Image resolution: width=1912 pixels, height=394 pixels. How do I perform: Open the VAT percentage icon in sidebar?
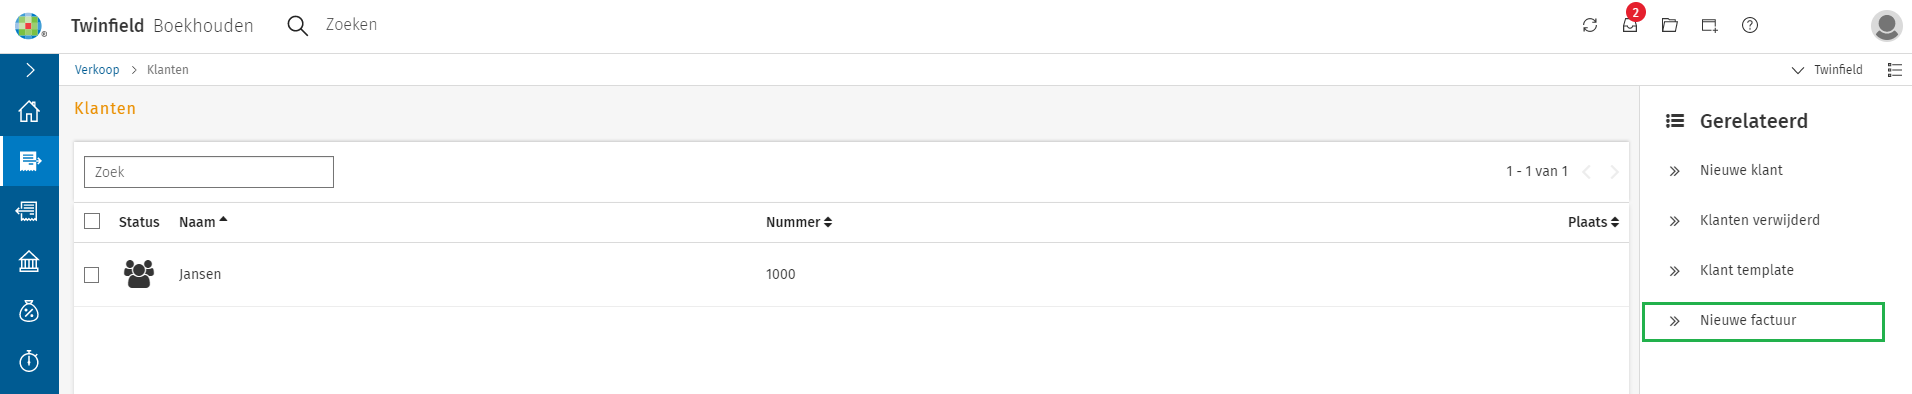[x=29, y=311]
